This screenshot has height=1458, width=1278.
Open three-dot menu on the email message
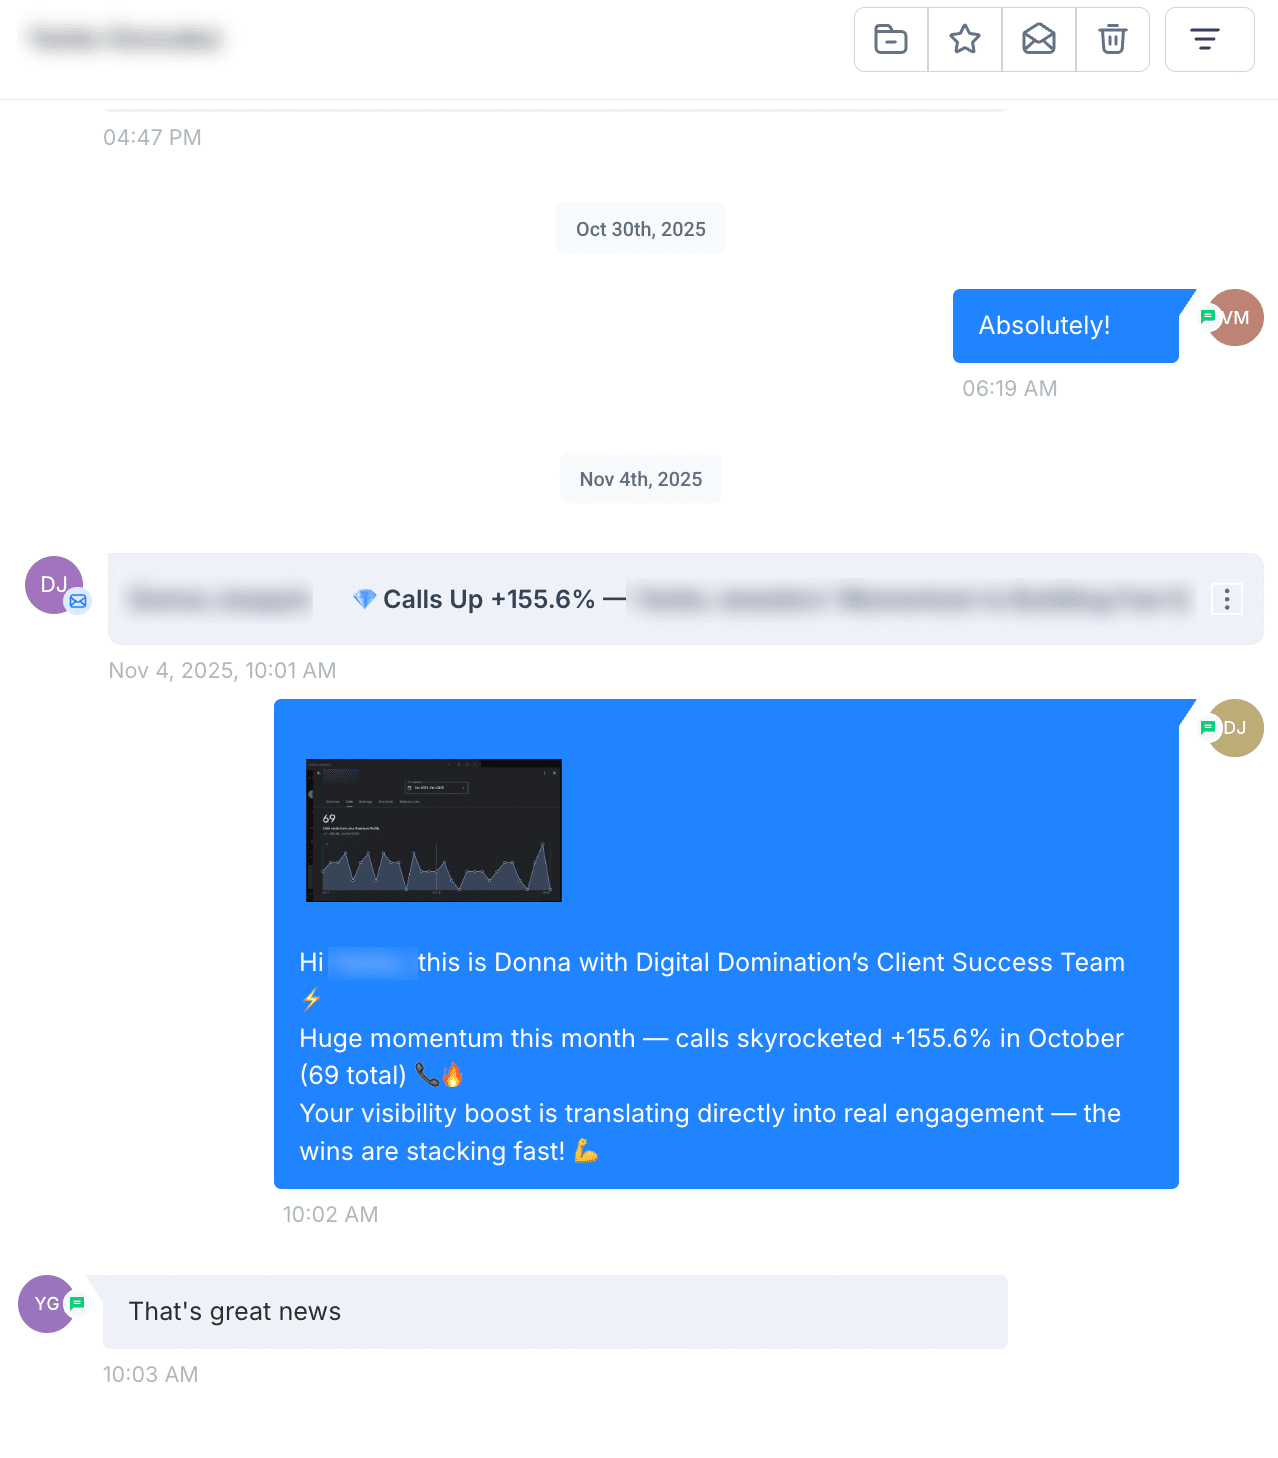(x=1227, y=599)
